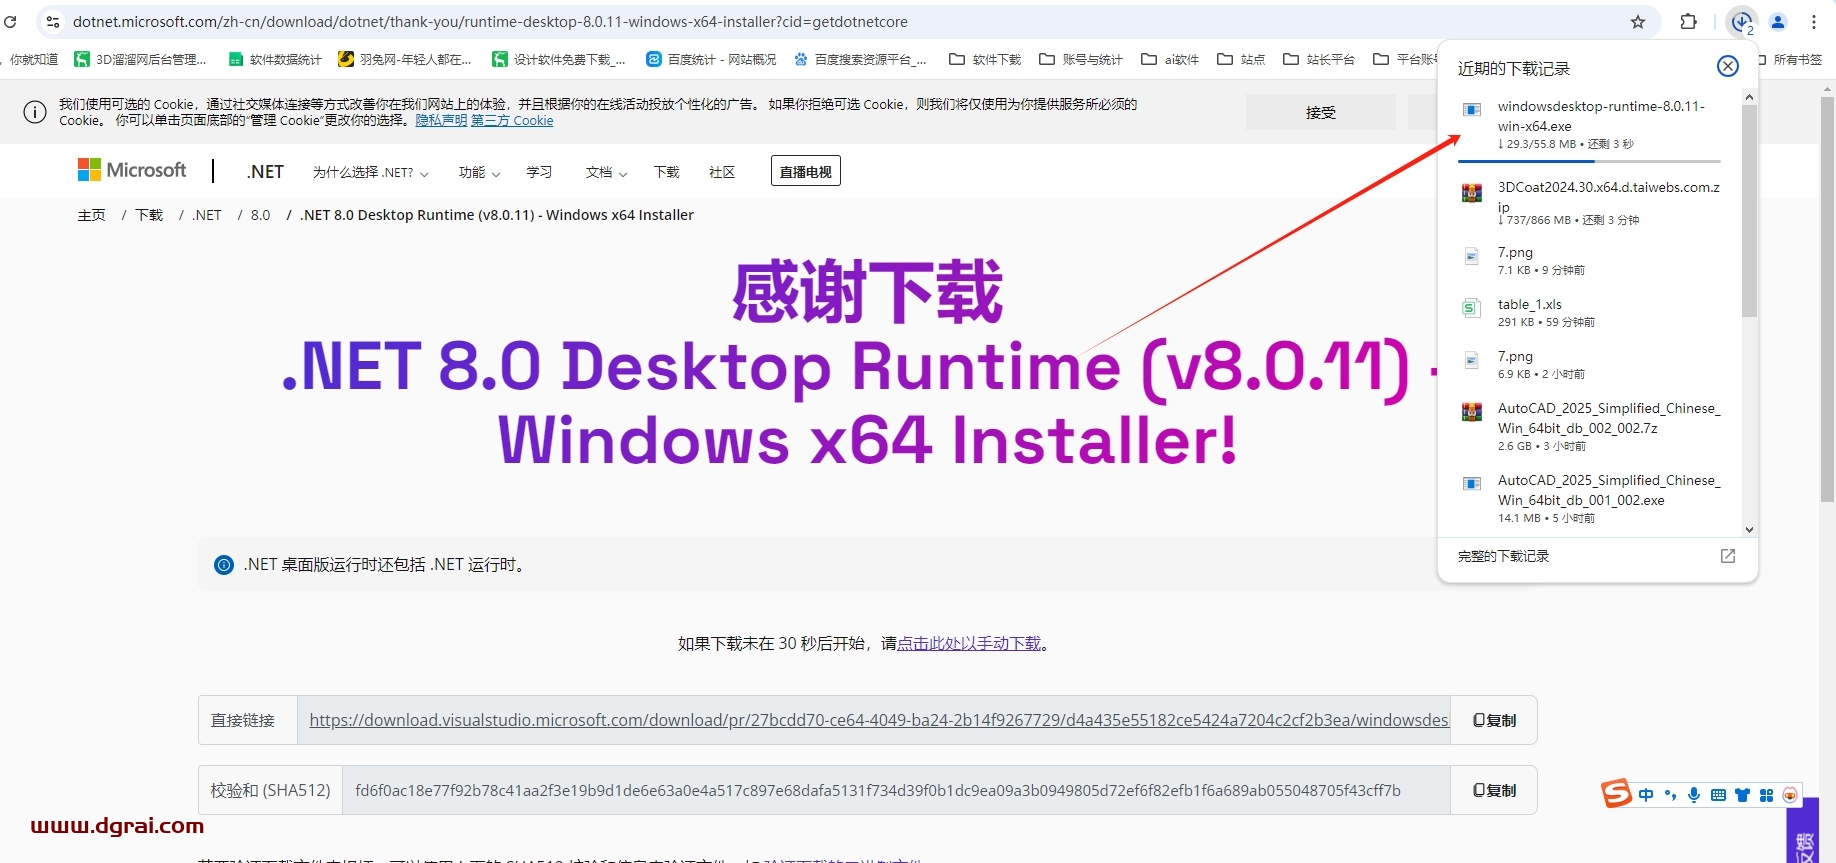
Task: Open the Sogou toolbox grid icon
Action: click(1767, 795)
